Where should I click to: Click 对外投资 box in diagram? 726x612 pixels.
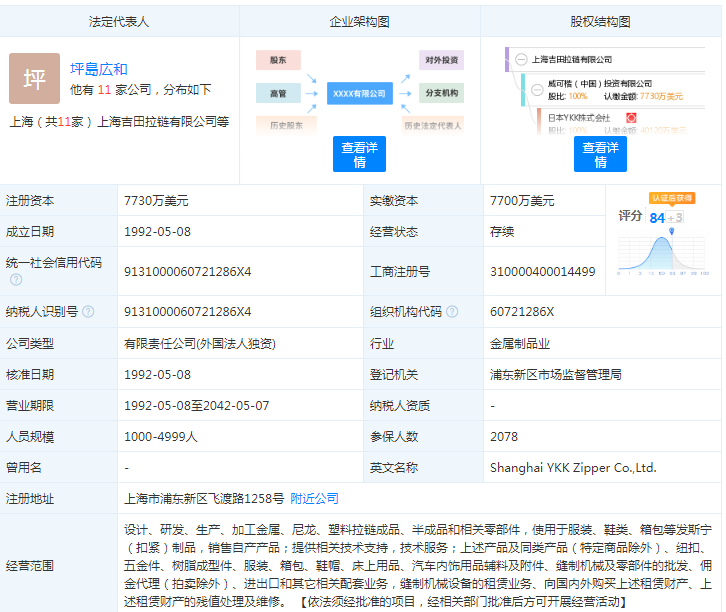click(x=441, y=60)
